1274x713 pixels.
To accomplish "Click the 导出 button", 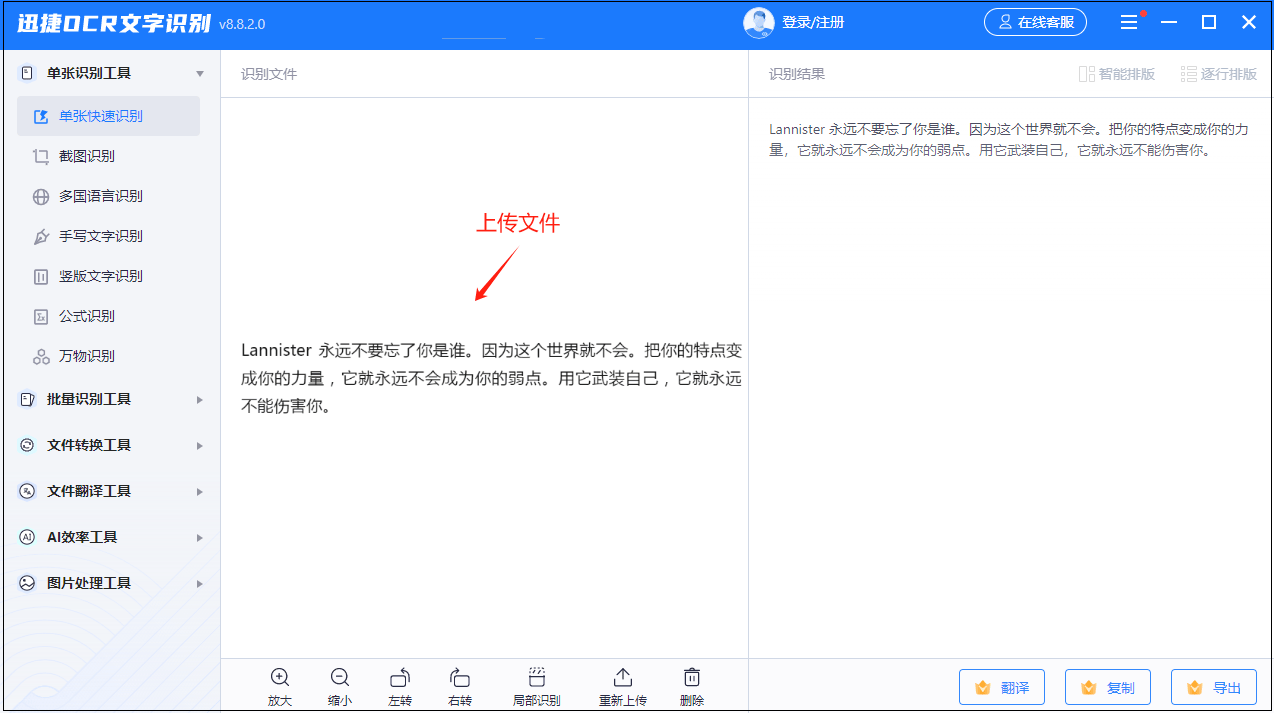I will pos(1214,688).
